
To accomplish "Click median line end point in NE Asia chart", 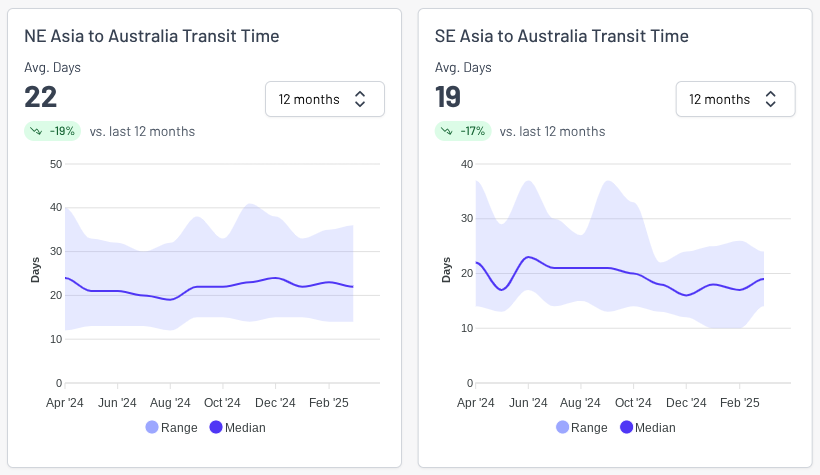I will pyautogui.click(x=353, y=287).
